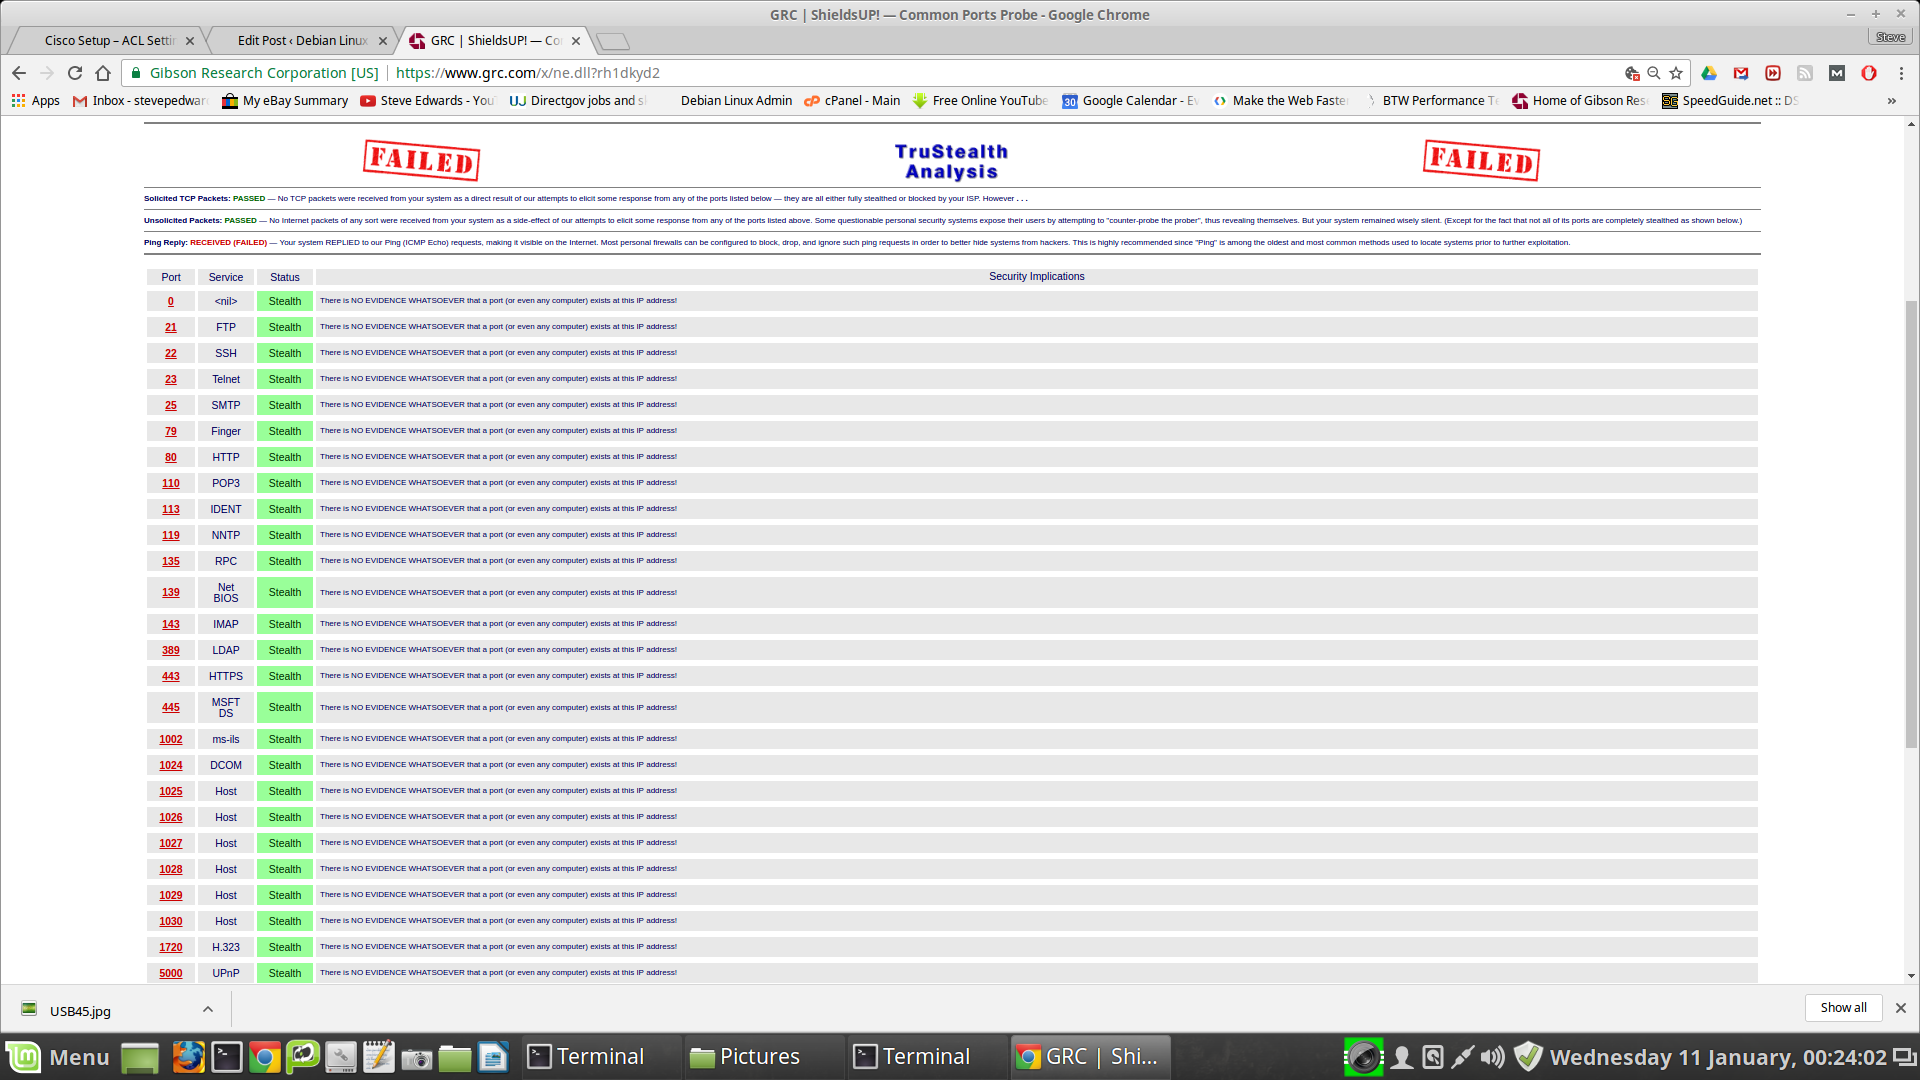Switch to the Edit Post Debian tab
The width and height of the screenshot is (1920, 1080).
tap(302, 41)
